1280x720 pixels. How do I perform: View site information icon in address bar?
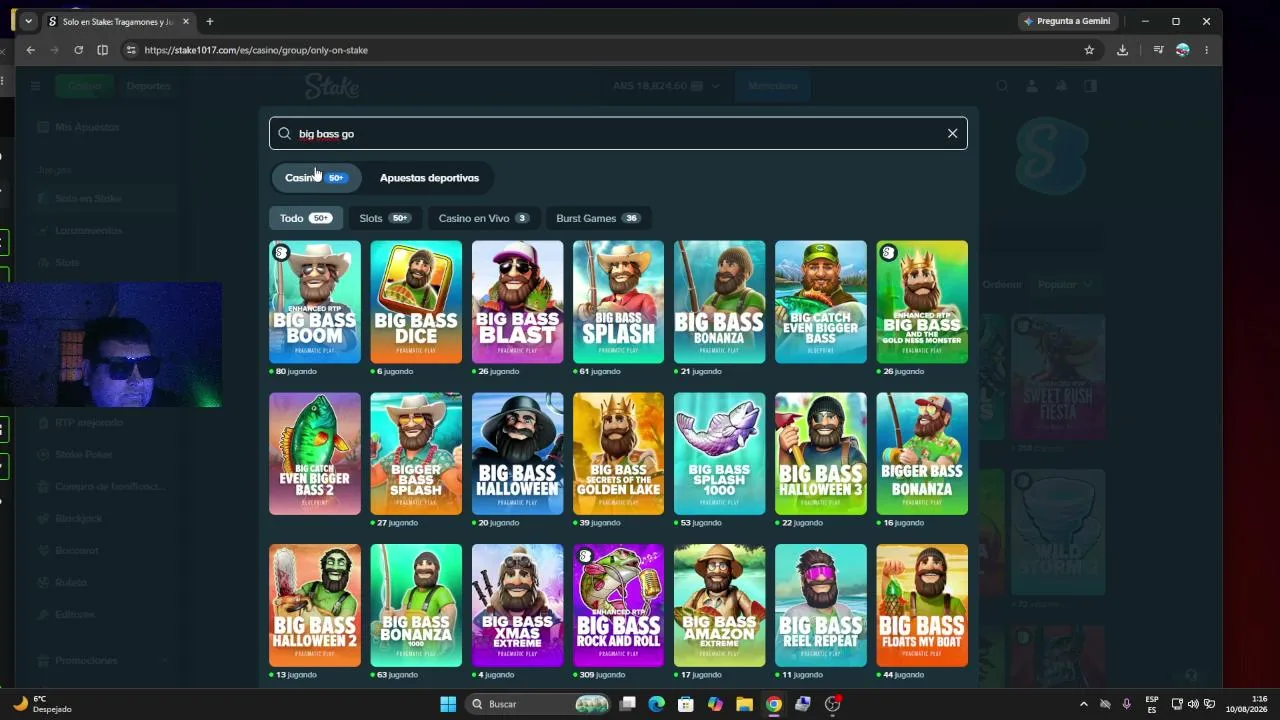pyautogui.click(x=131, y=50)
